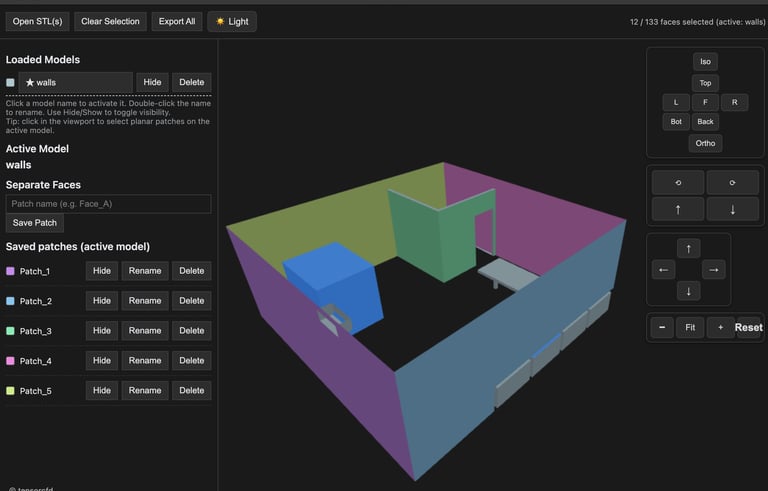
Task: Click the gray table in viewport
Action: point(508,274)
